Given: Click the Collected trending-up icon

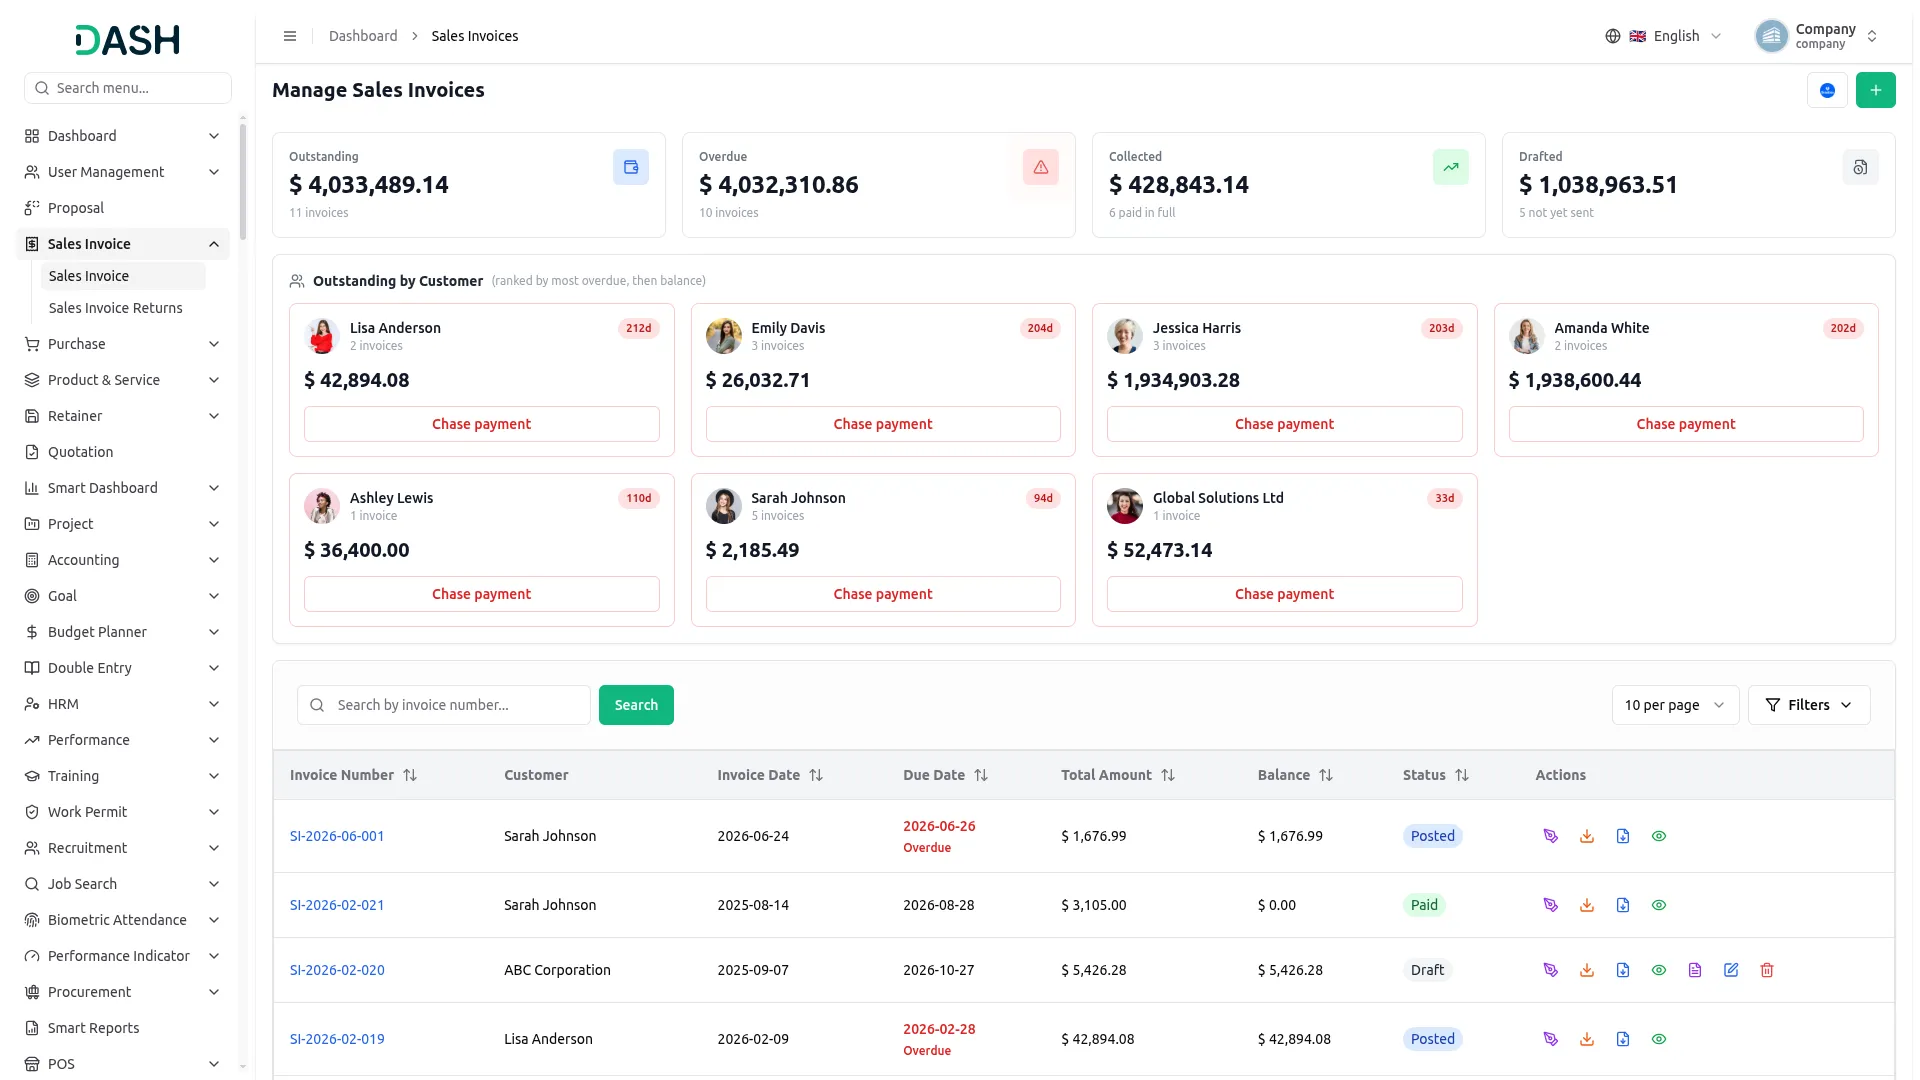Looking at the screenshot, I should point(1451,167).
